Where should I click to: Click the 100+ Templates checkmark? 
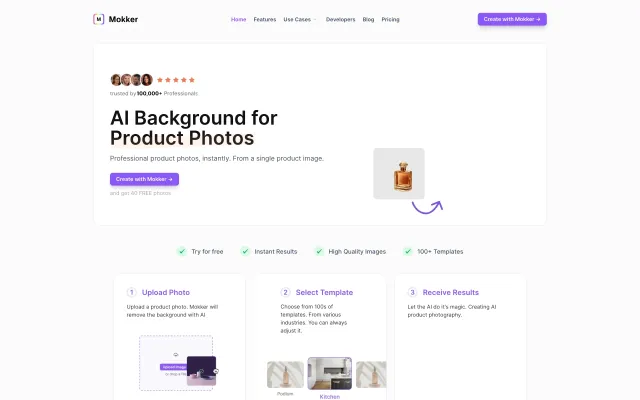tap(408, 251)
